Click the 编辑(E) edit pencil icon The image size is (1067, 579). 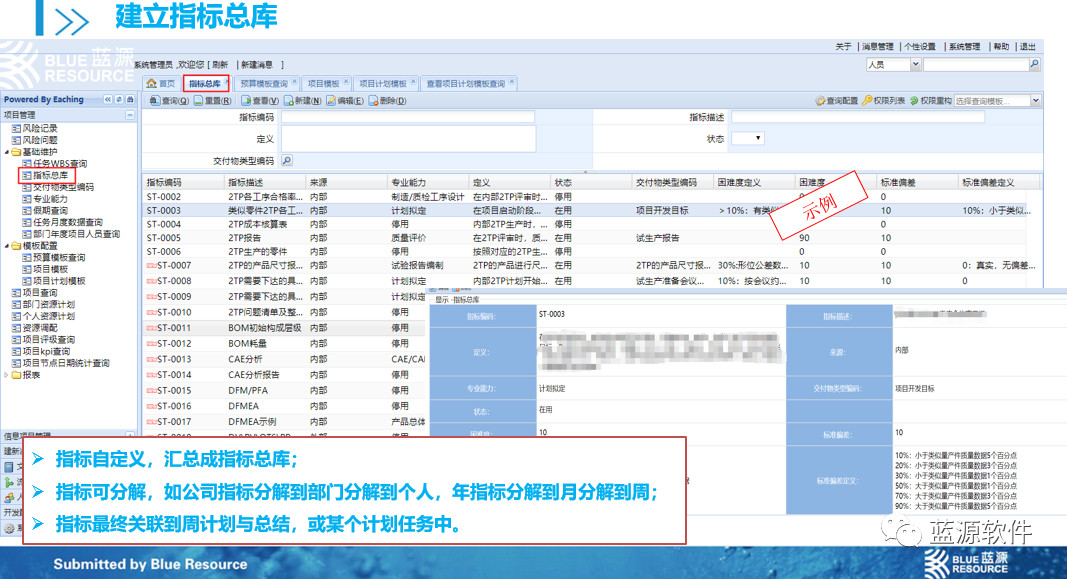tap(331, 101)
